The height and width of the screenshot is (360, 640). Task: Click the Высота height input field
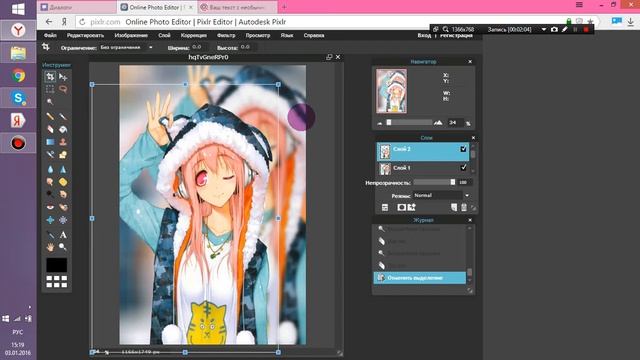247,47
